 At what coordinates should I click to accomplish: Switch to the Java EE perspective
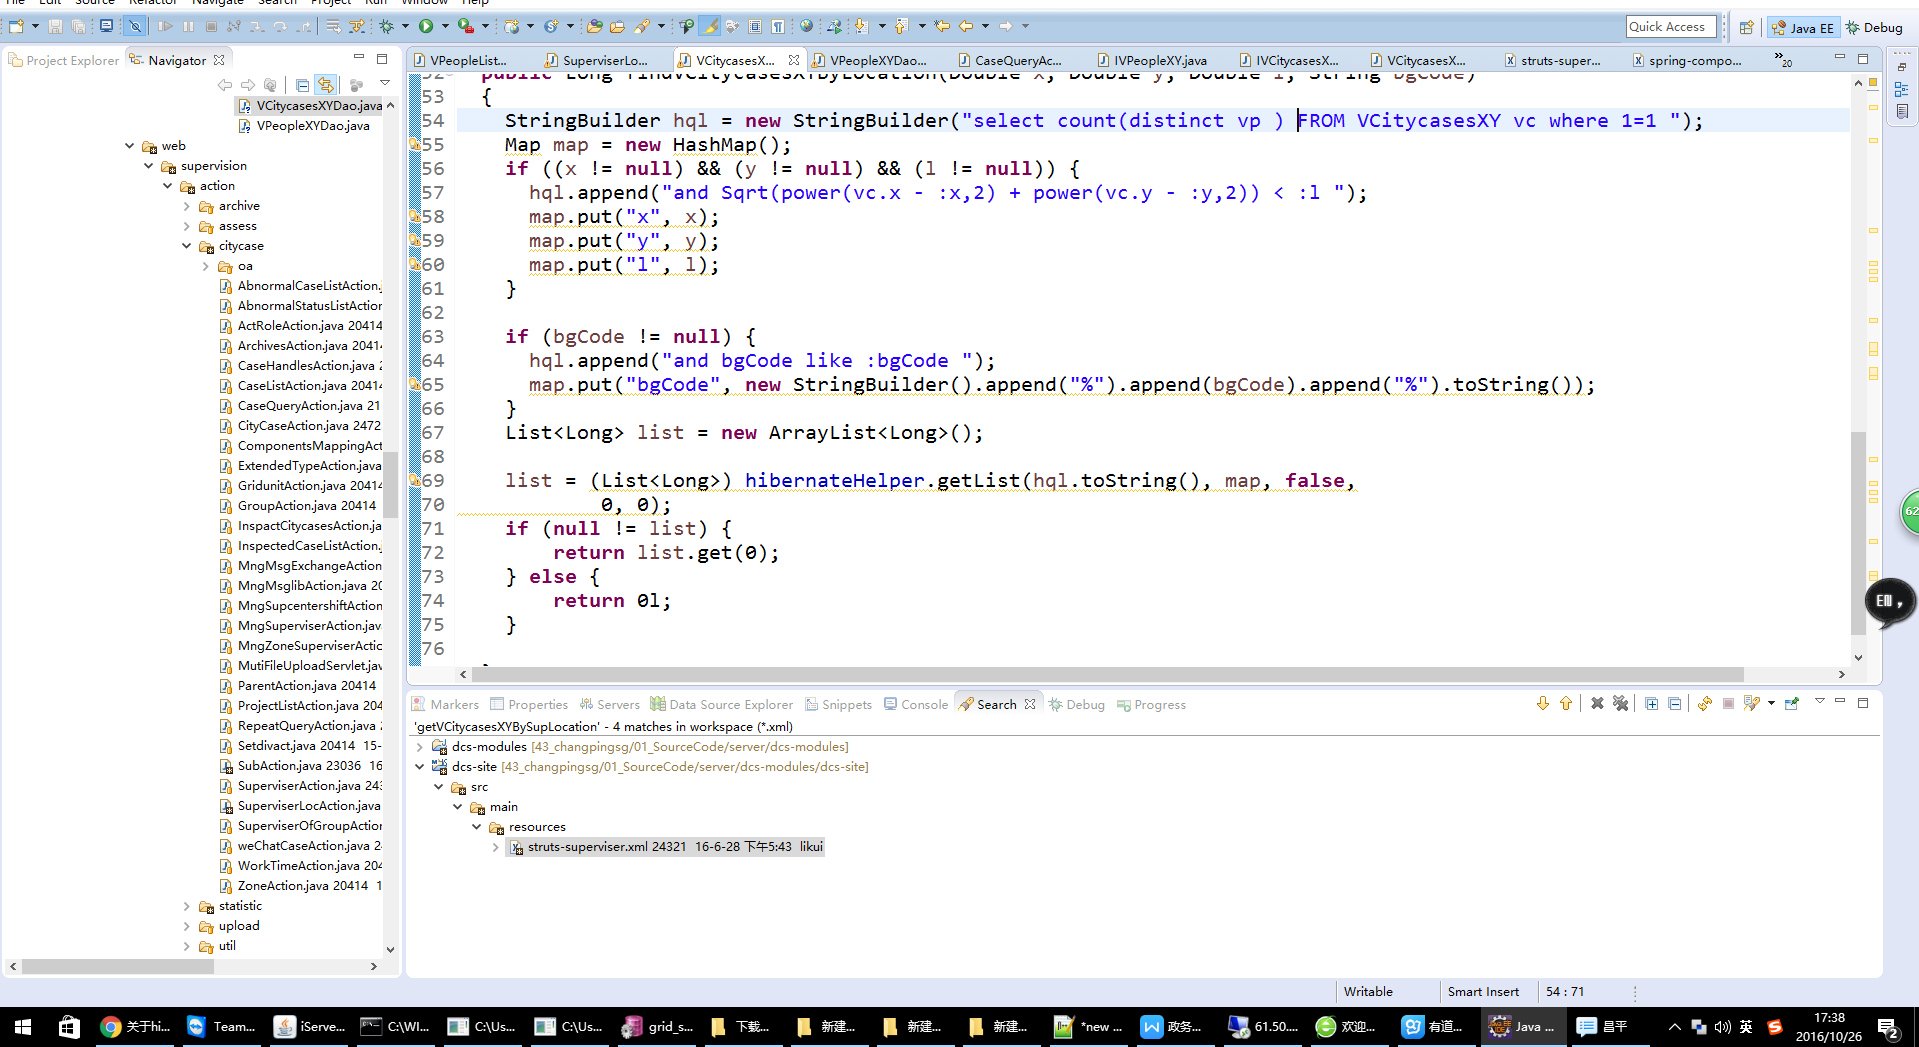pos(1802,28)
